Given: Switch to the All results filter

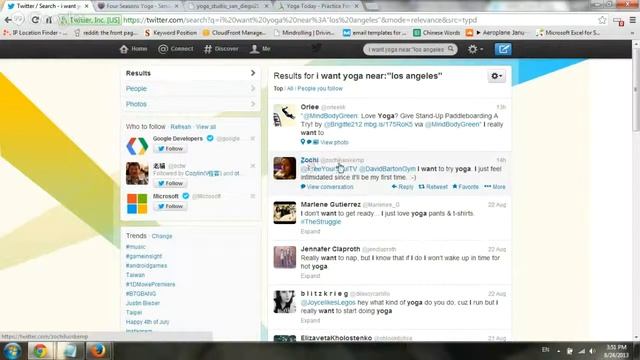Looking at the screenshot, I should click(290, 89).
